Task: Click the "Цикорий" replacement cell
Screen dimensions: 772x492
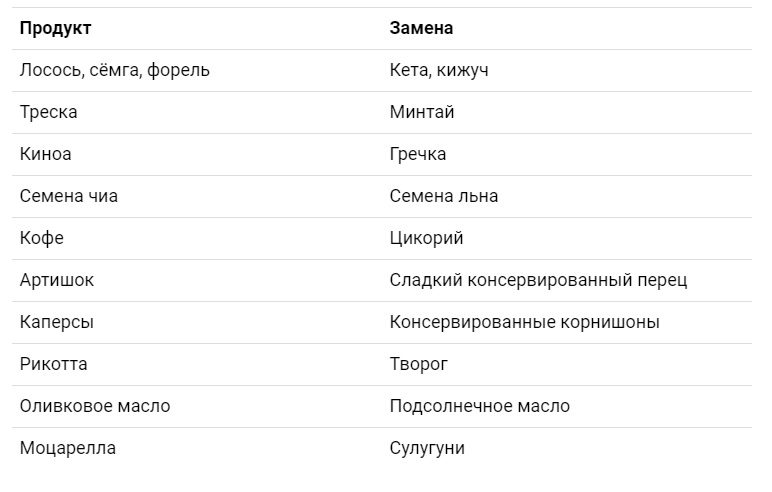Action: point(426,238)
